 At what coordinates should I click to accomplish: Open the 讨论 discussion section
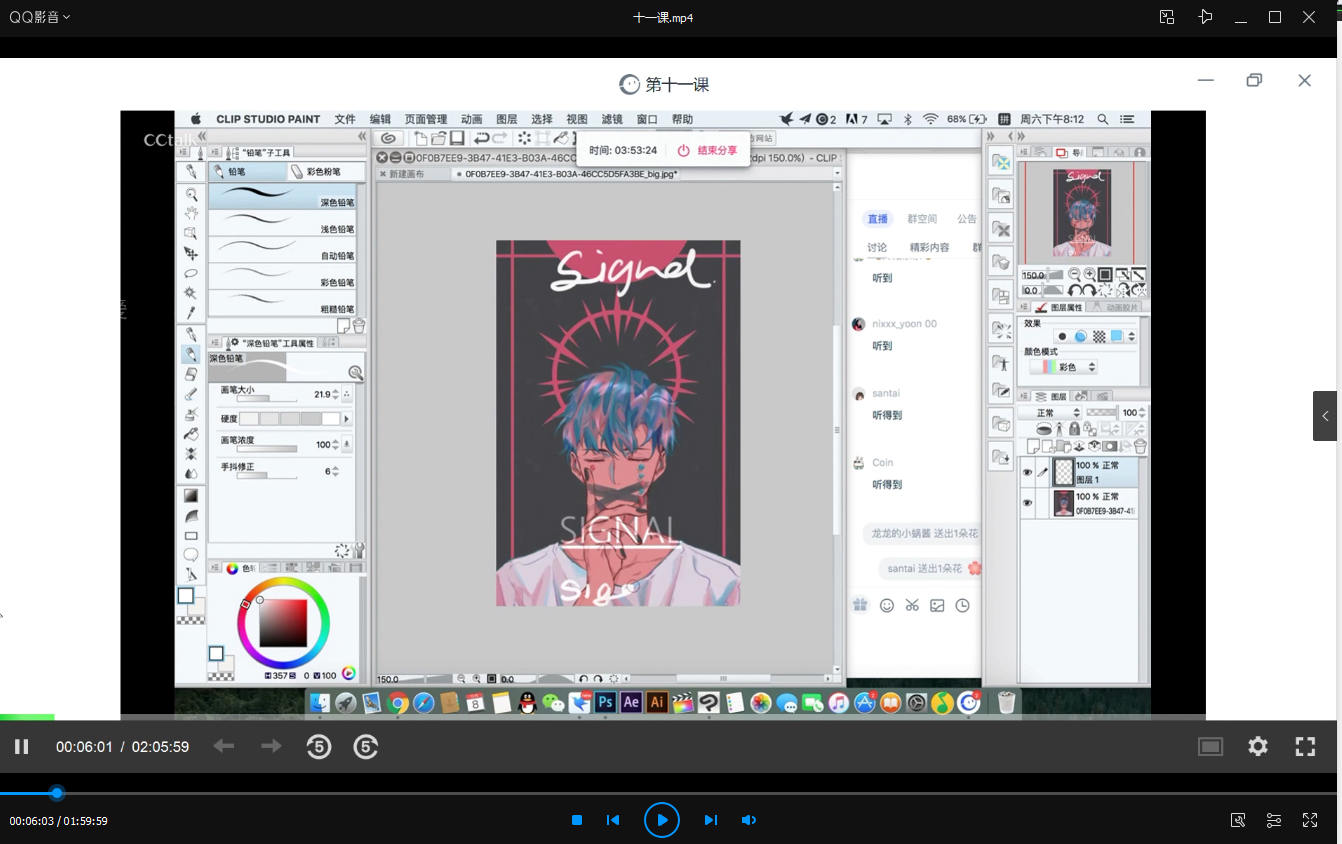click(877, 247)
